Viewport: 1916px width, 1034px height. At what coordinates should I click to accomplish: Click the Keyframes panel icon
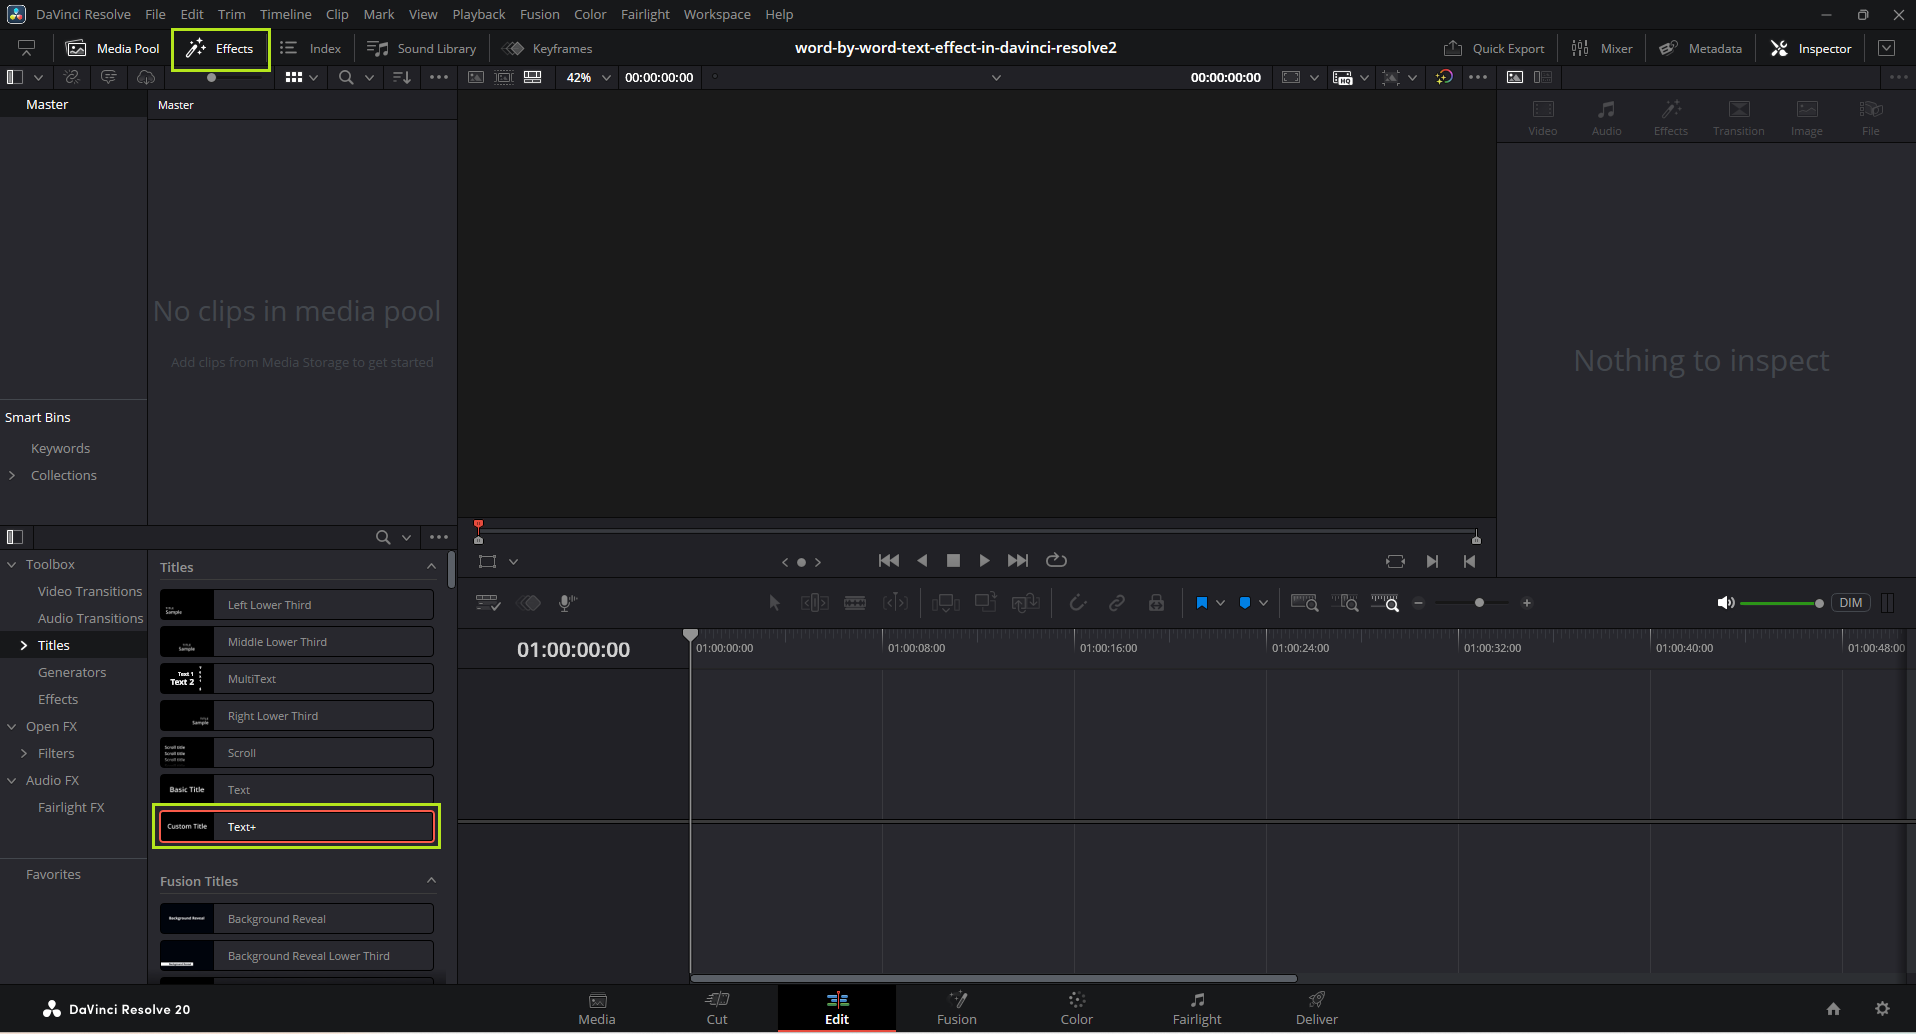click(513, 48)
